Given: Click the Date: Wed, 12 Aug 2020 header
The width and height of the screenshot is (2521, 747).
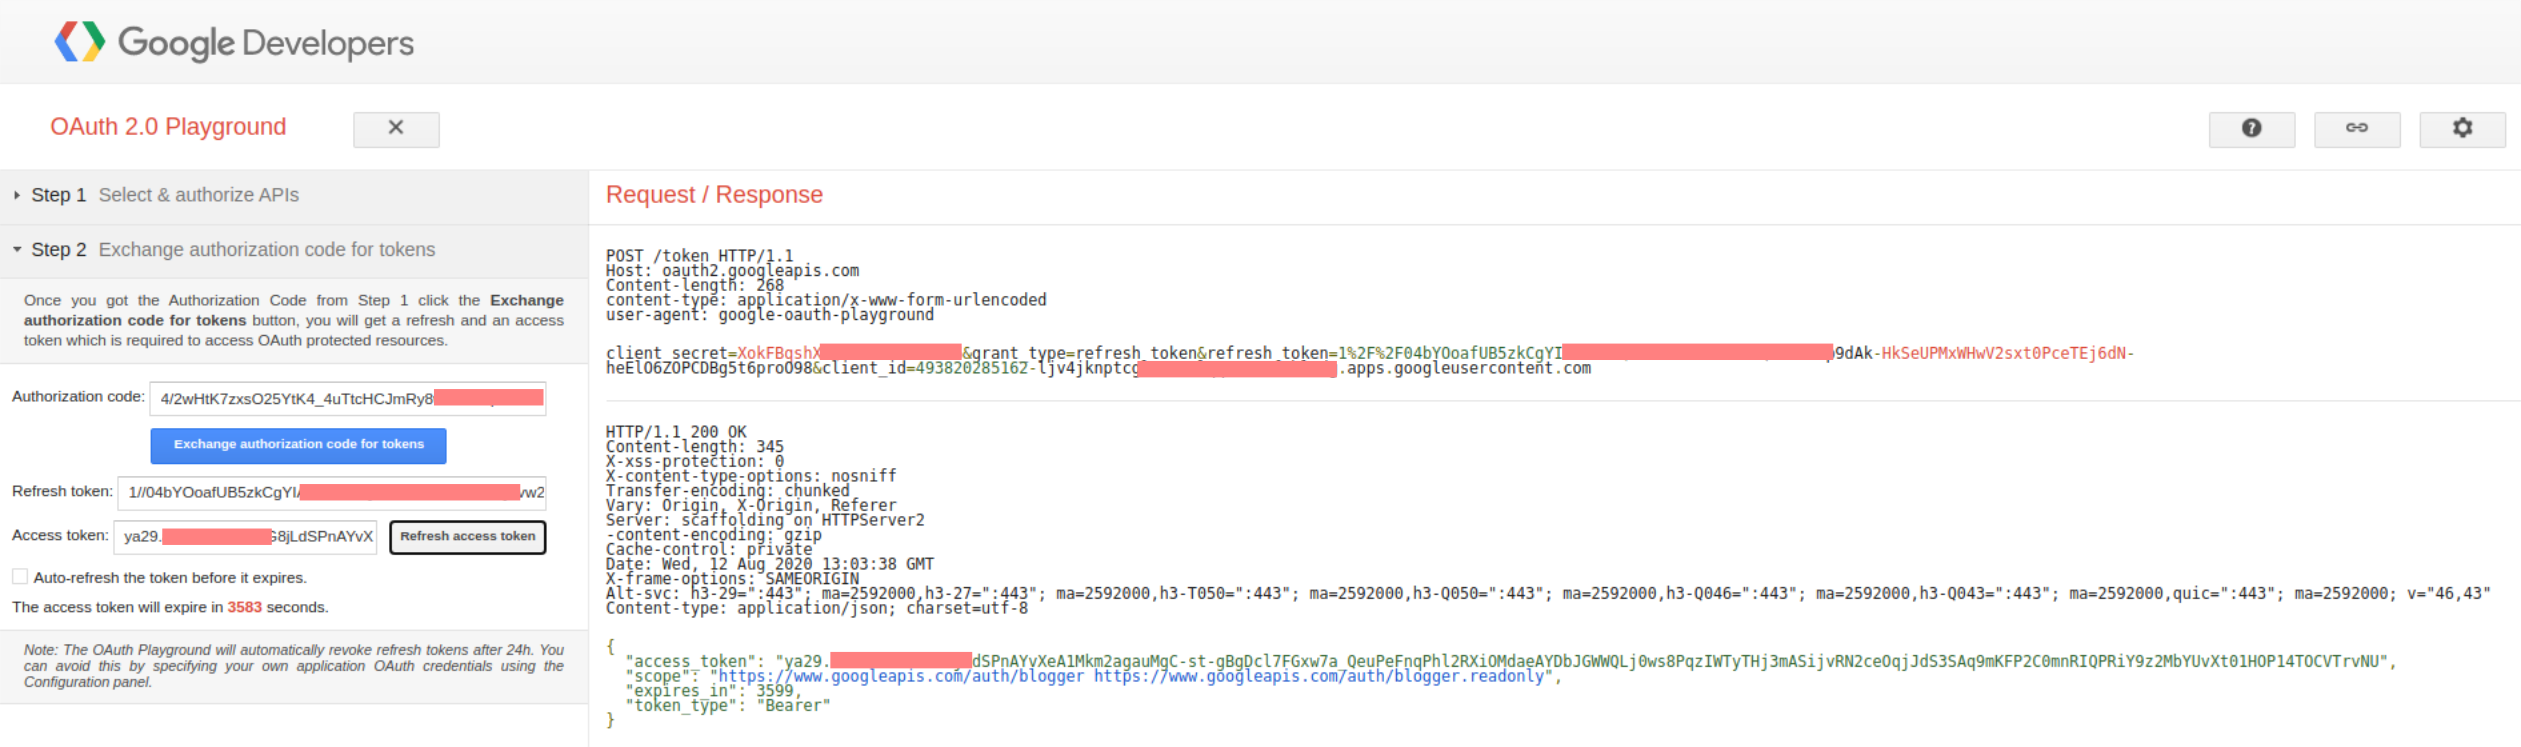Looking at the screenshot, I should coord(770,564).
